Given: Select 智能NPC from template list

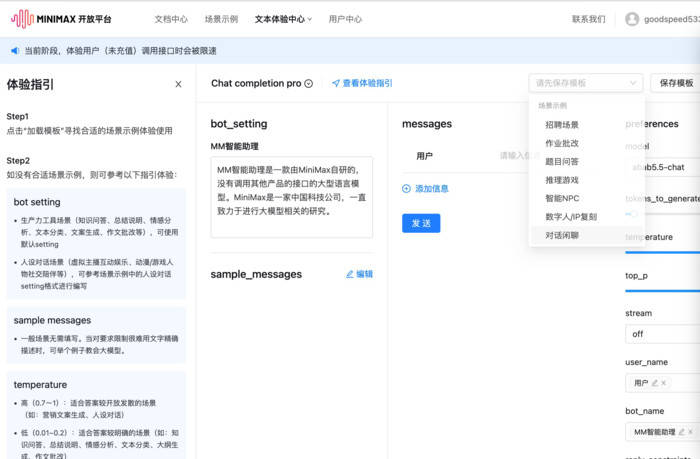Looking at the screenshot, I should click(x=587, y=198).
